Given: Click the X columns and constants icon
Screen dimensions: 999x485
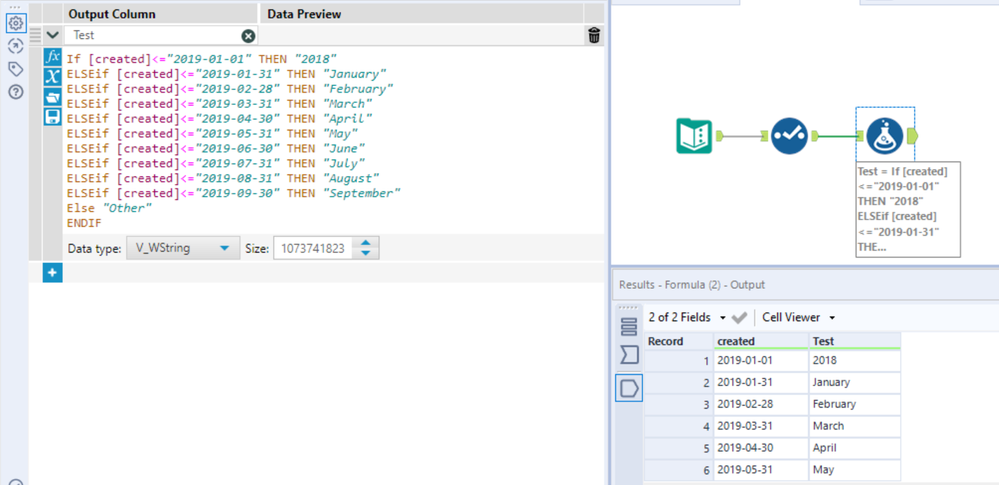Looking at the screenshot, I should point(53,76).
